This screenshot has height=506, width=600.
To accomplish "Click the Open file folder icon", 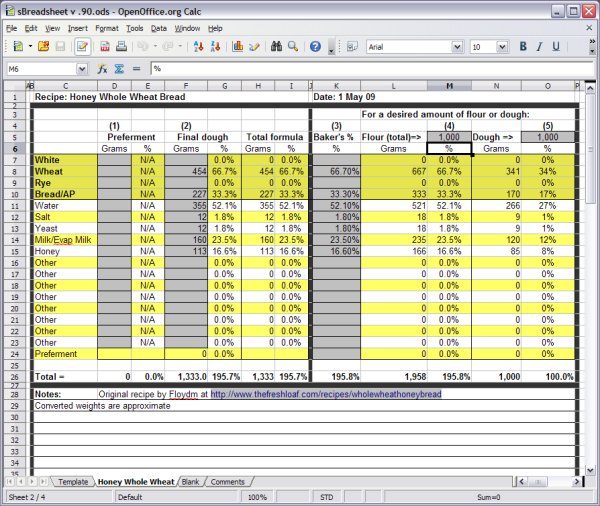I will tap(43, 47).
